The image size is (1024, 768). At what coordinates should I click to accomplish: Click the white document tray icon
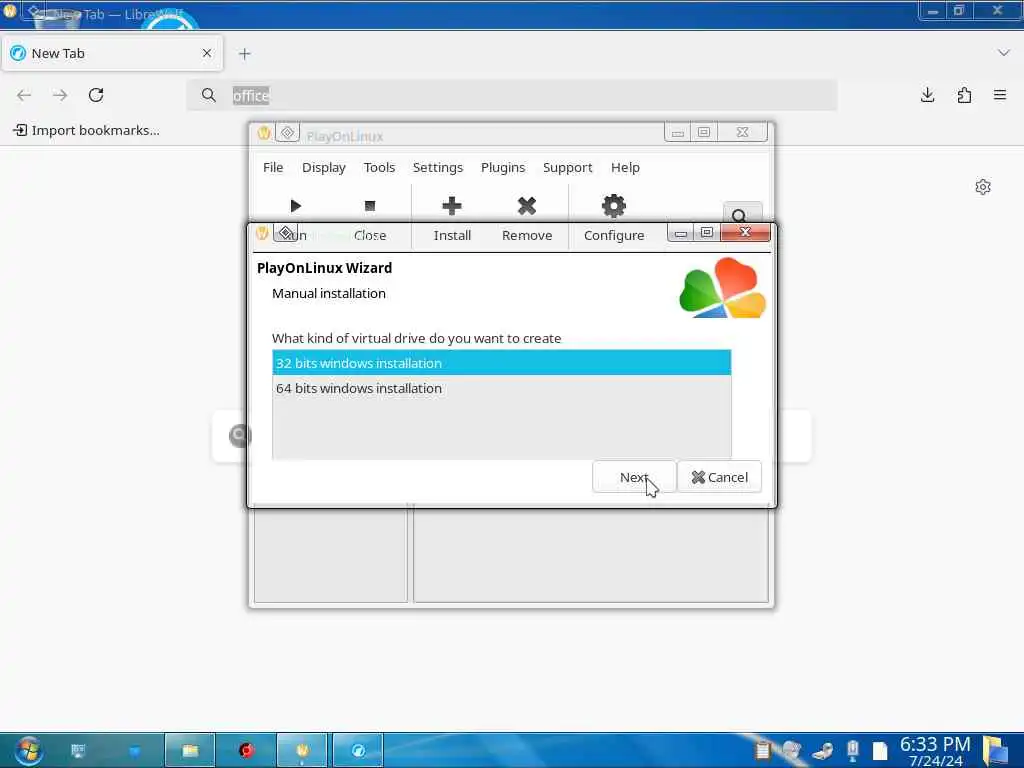point(880,751)
